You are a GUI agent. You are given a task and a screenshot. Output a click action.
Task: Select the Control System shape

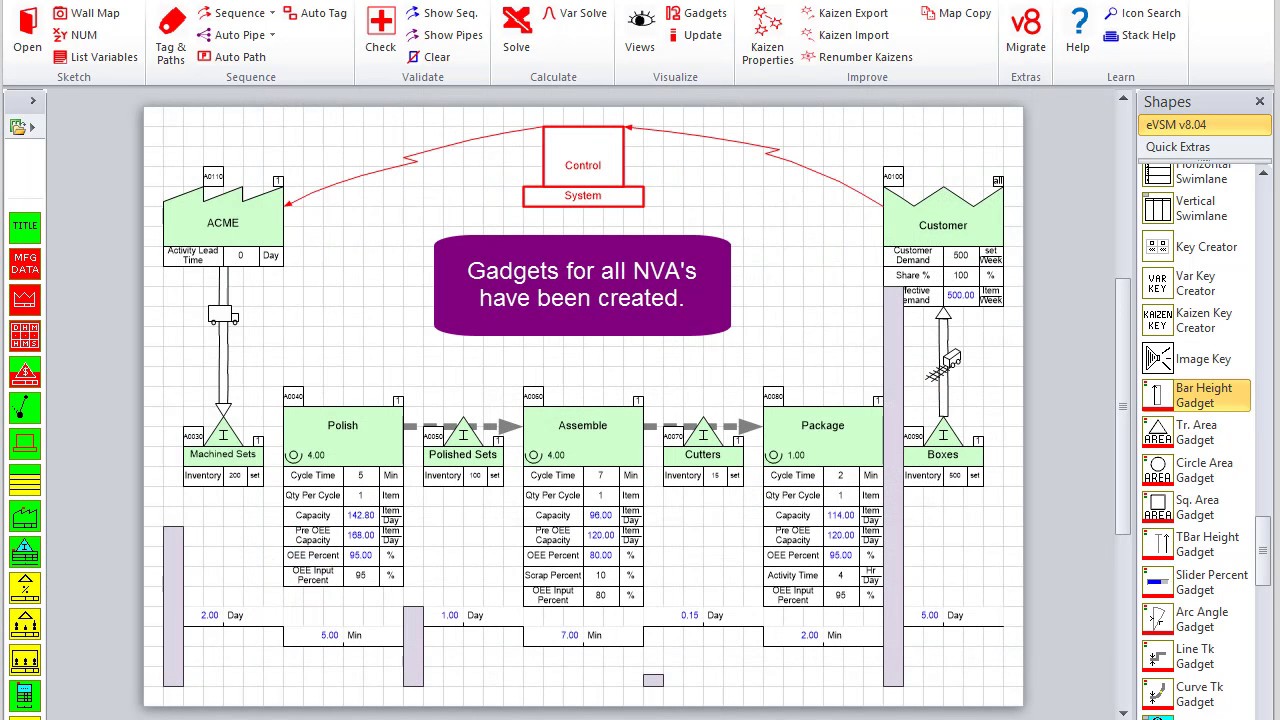[583, 167]
